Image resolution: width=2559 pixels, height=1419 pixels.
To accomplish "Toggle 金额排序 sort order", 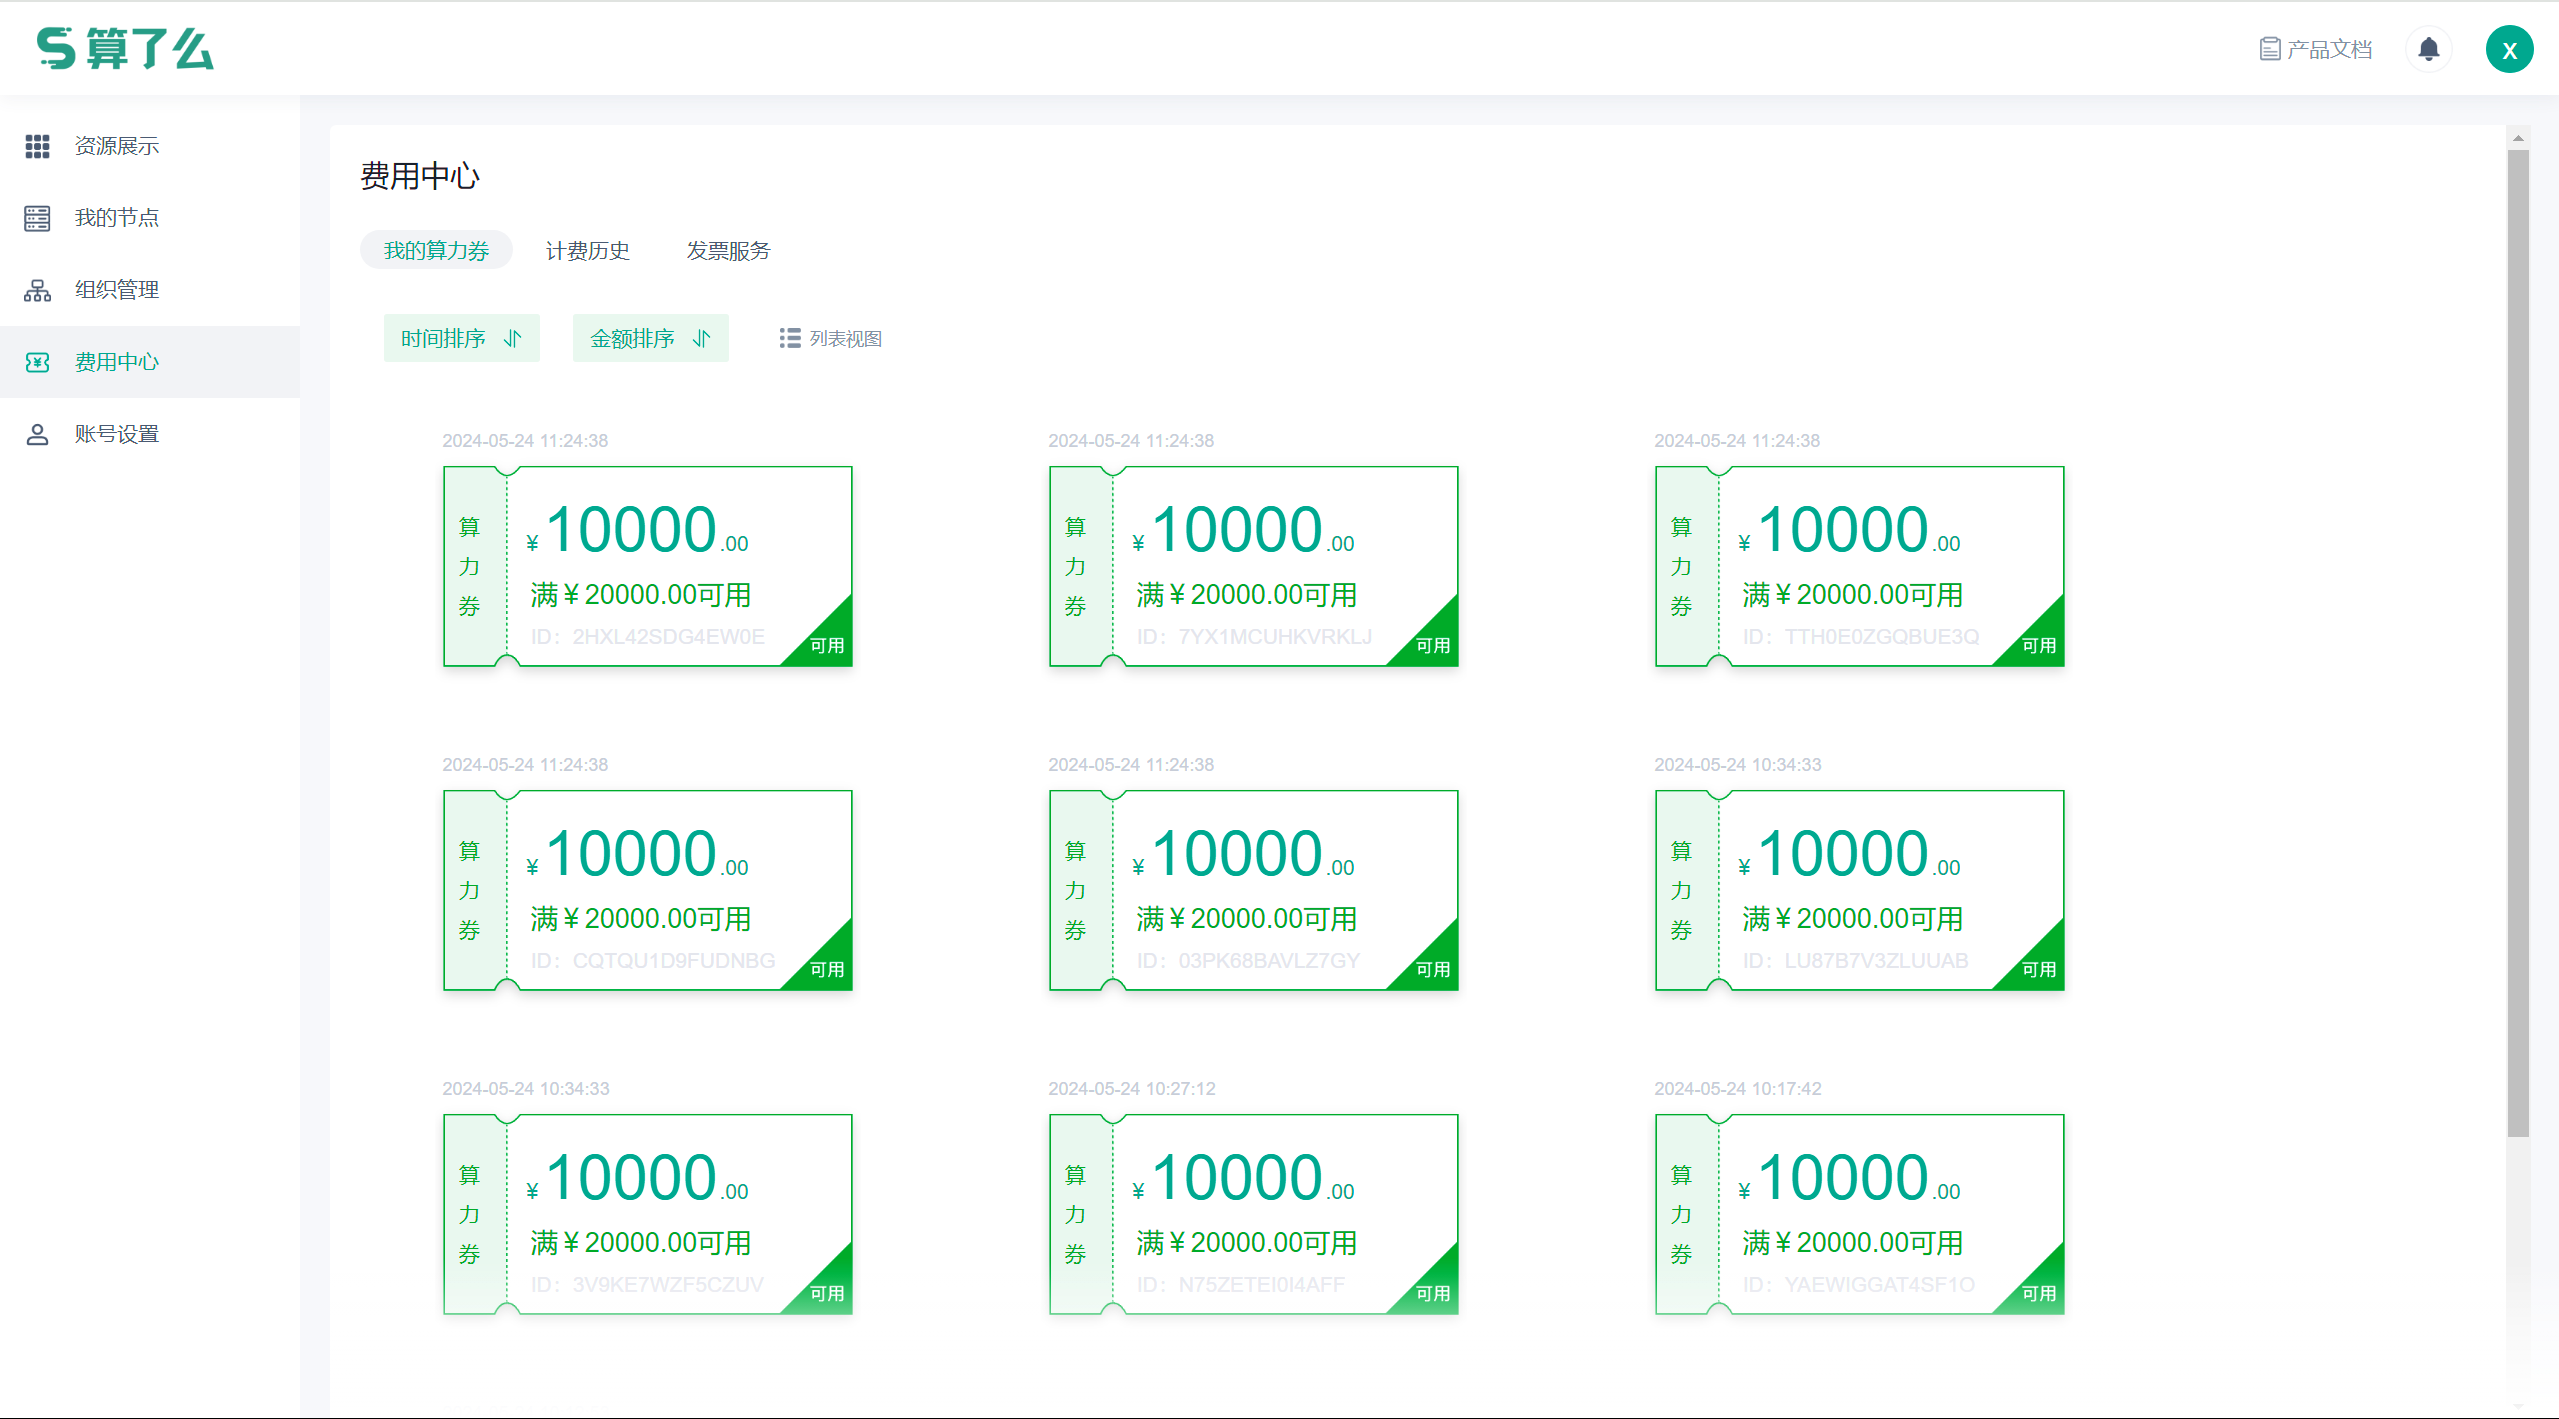I will coord(650,338).
